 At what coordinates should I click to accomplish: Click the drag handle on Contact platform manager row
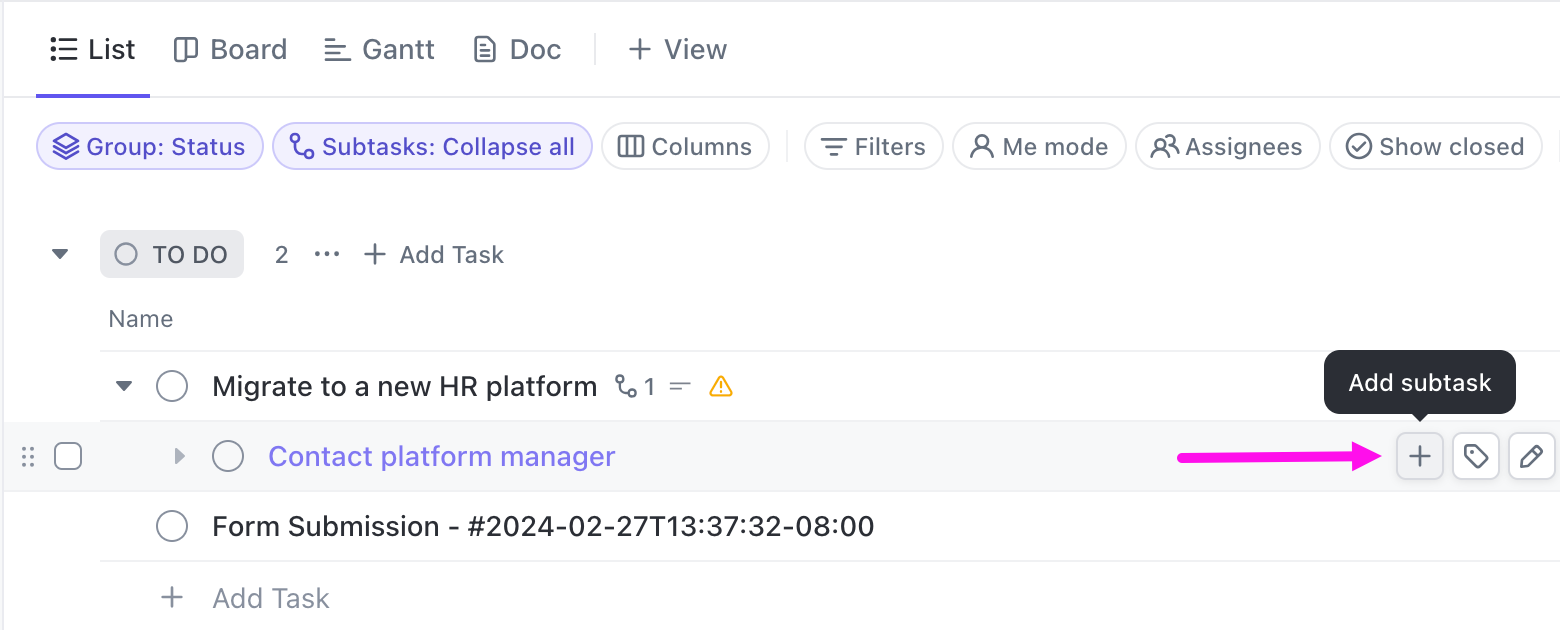pyautogui.click(x=28, y=457)
